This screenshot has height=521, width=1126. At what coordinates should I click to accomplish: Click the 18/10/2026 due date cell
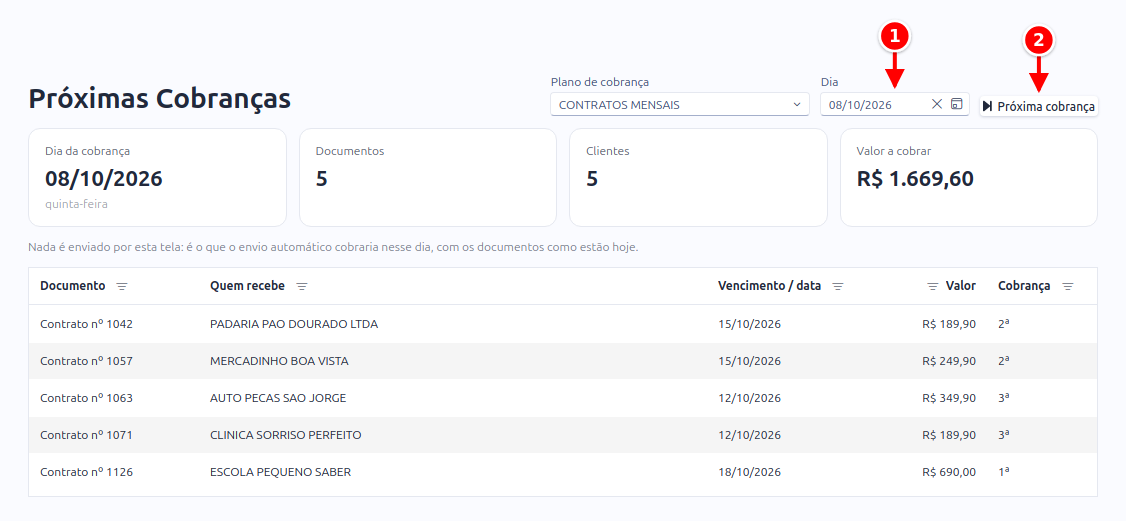tap(749, 472)
